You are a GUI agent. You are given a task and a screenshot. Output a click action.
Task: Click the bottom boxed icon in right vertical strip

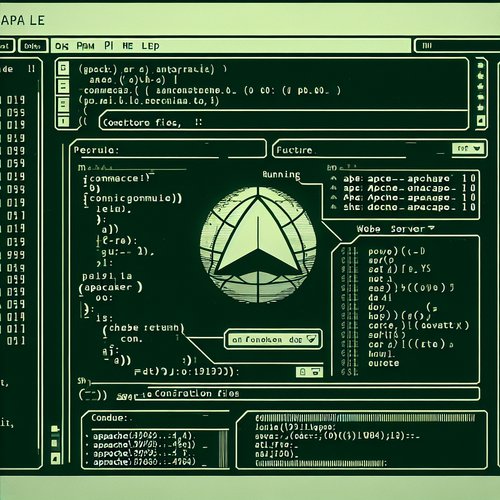coord(480,120)
